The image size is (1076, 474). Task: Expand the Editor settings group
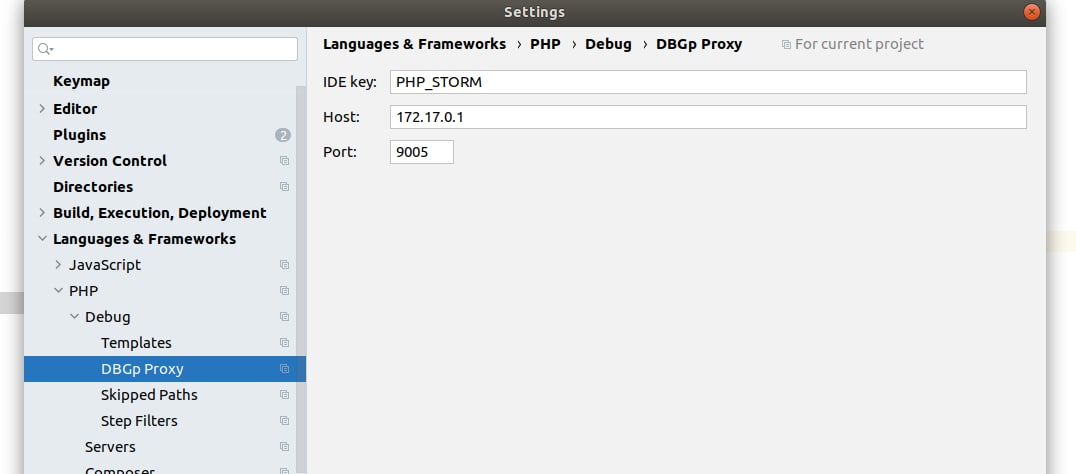tap(42, 108)
